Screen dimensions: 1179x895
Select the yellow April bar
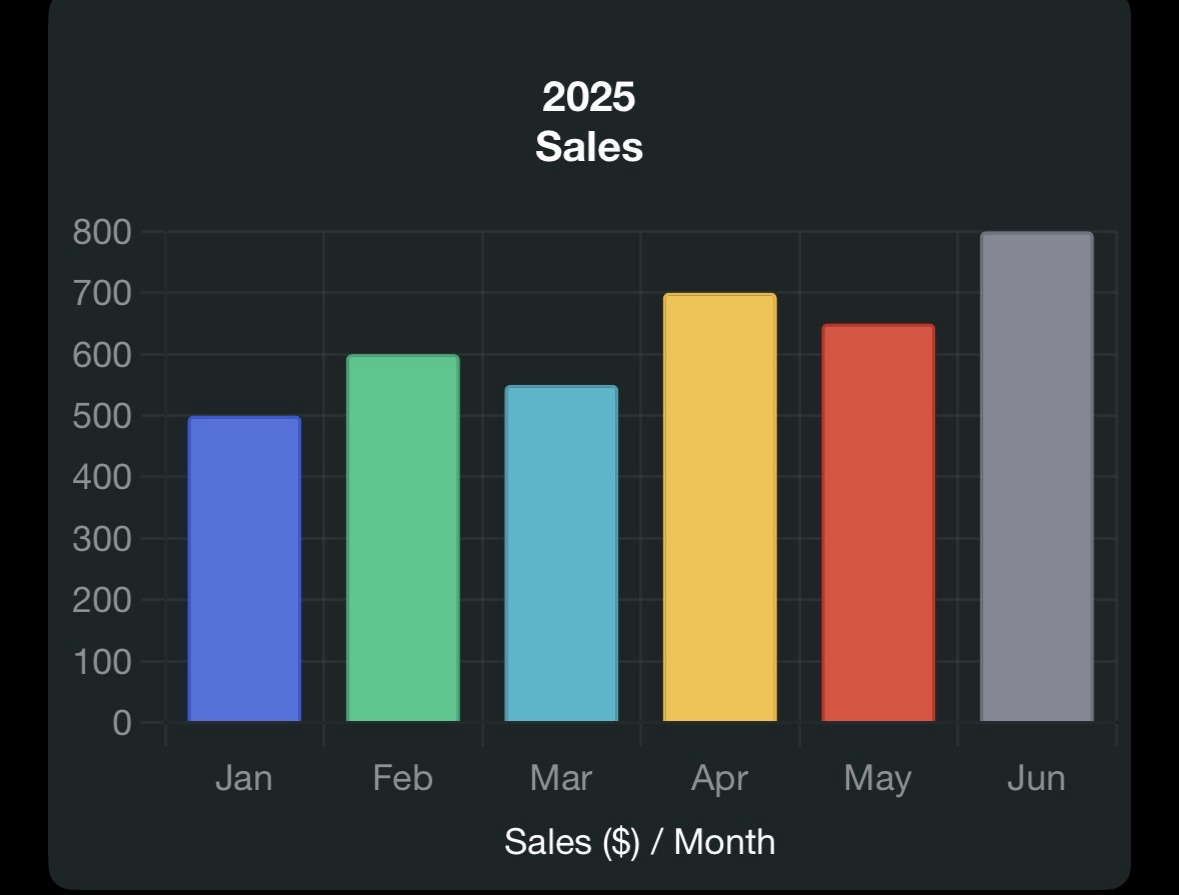(720, 507)
